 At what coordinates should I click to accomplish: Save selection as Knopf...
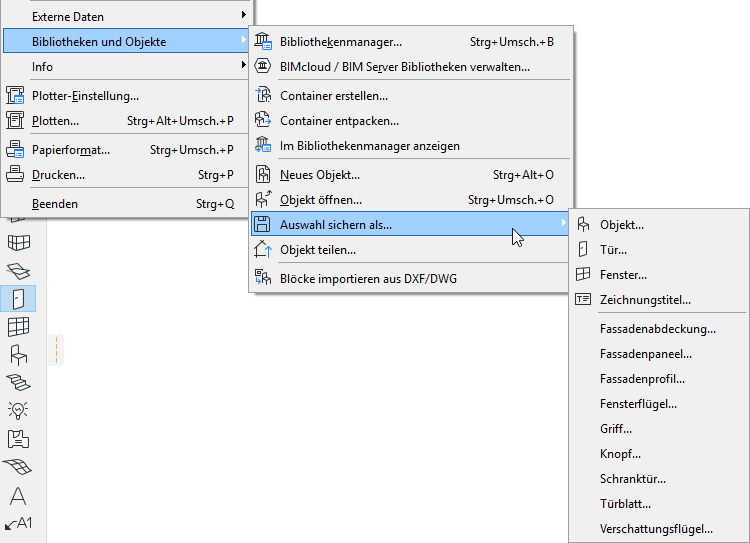659,454
